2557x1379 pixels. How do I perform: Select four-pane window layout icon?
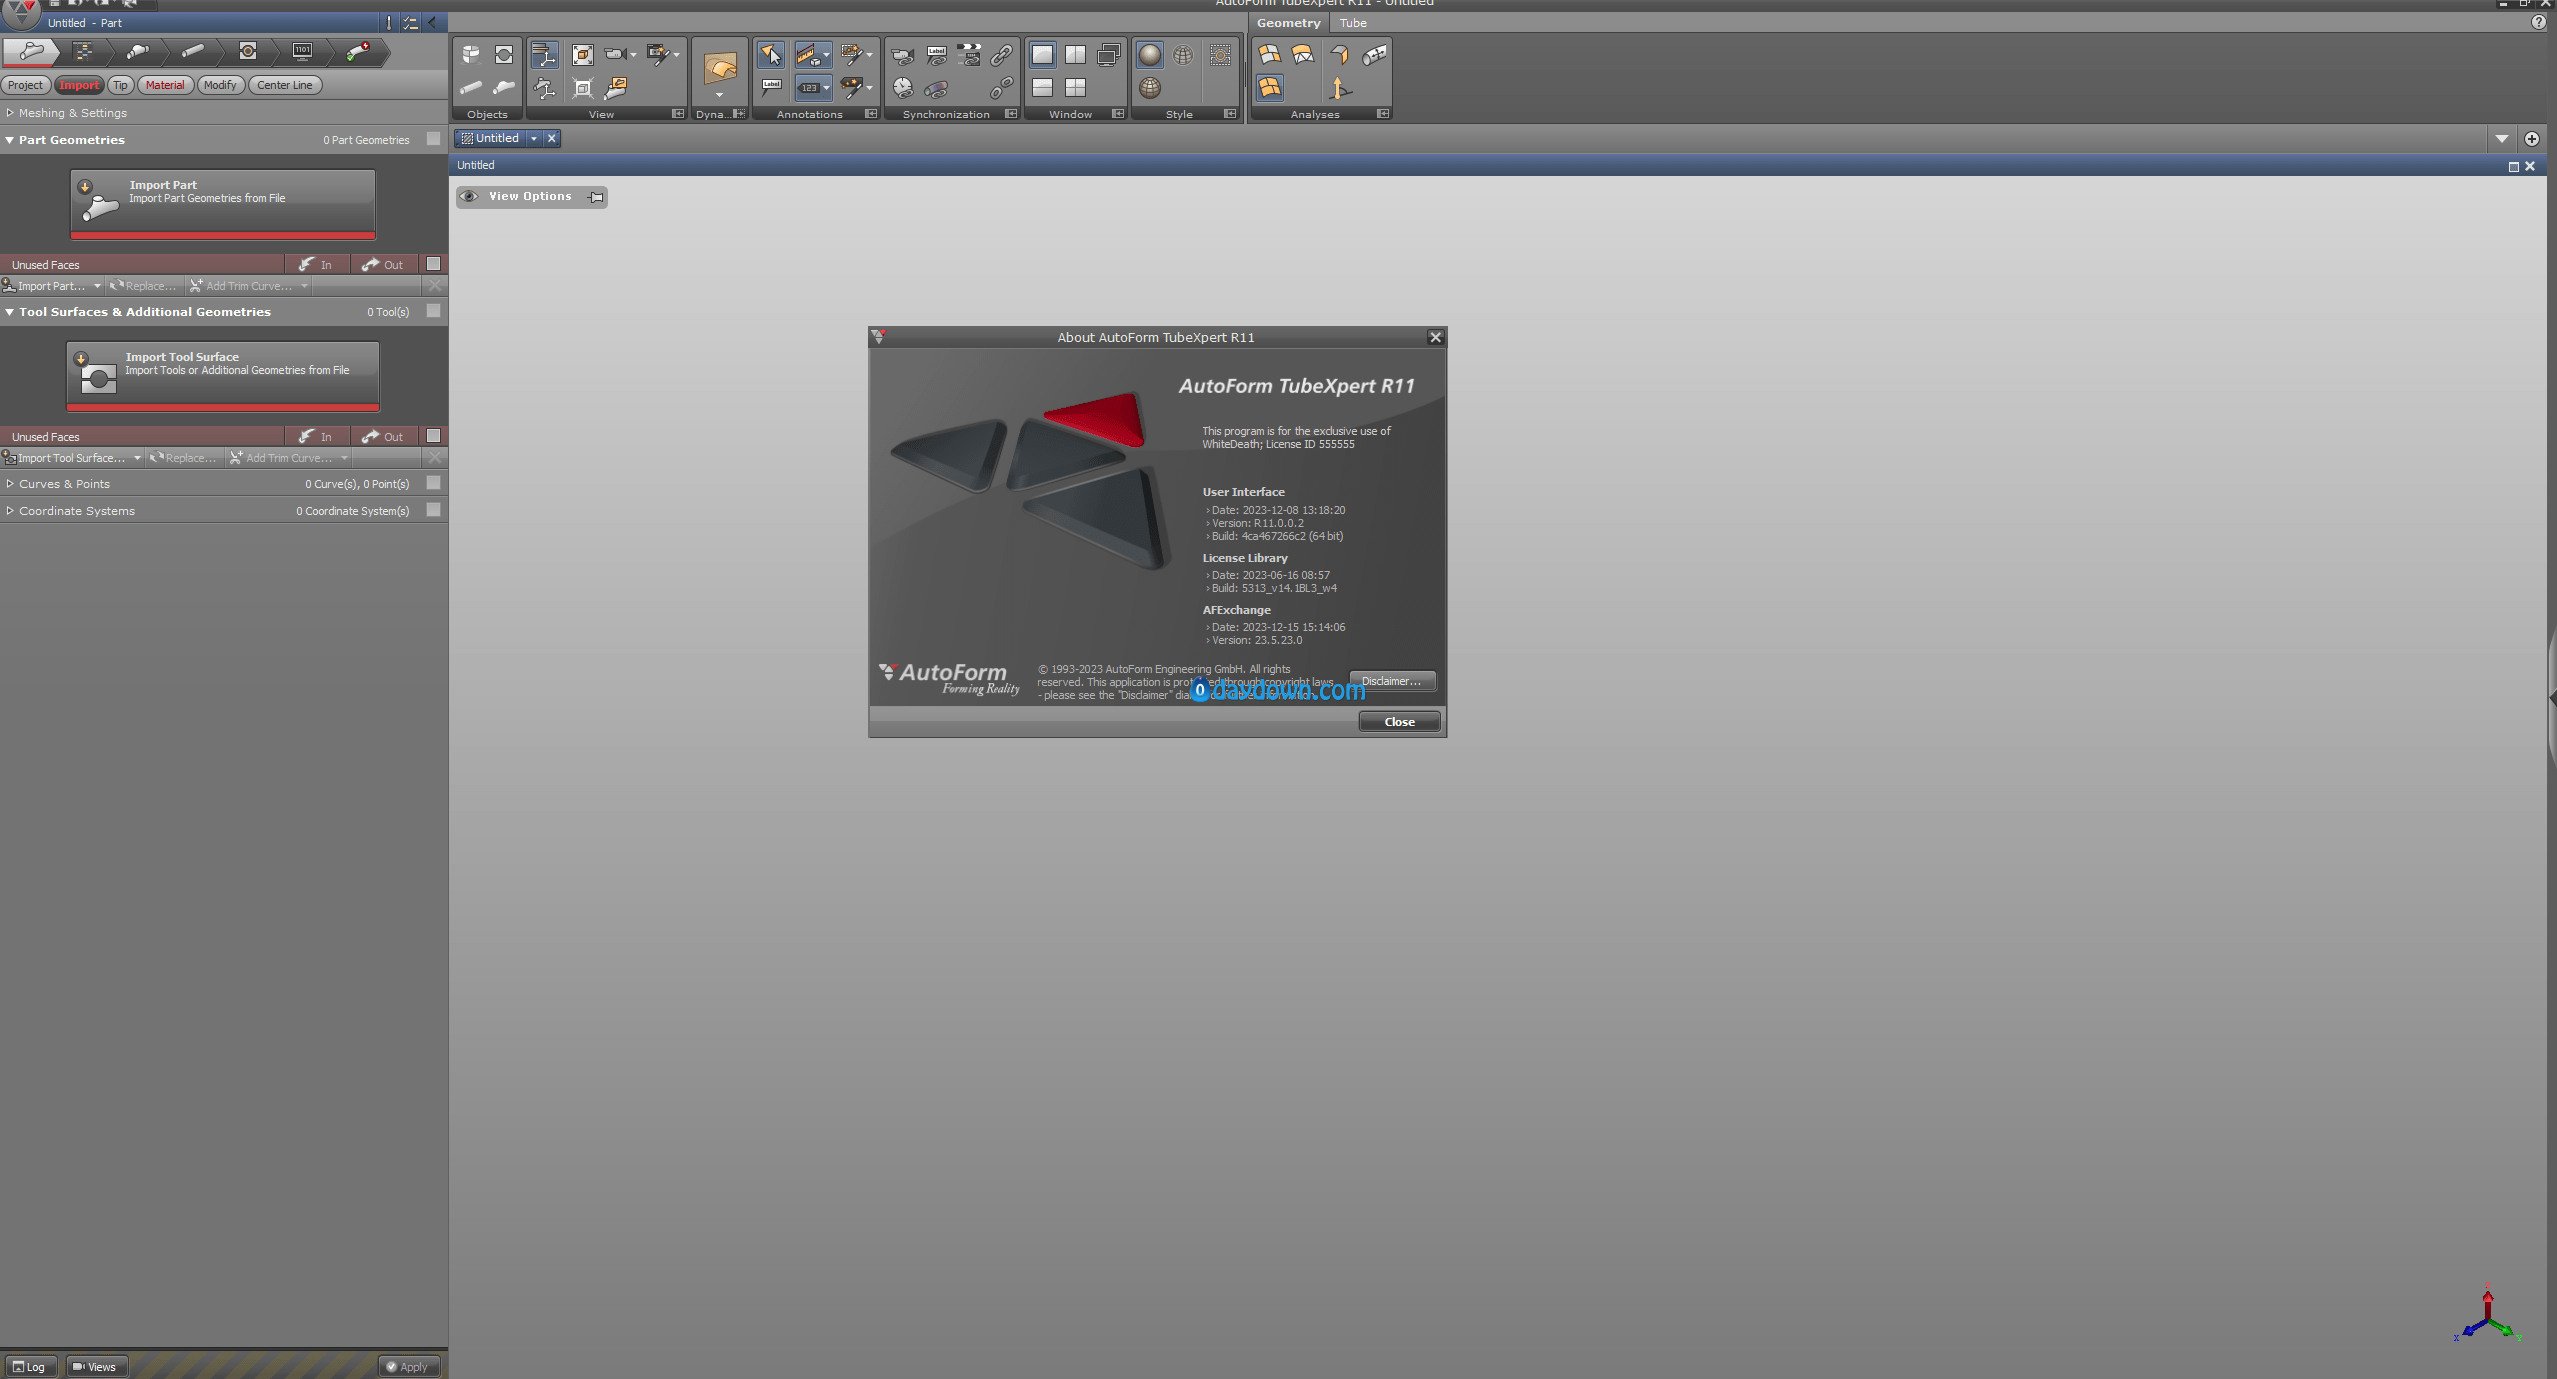pos(1075,88)
